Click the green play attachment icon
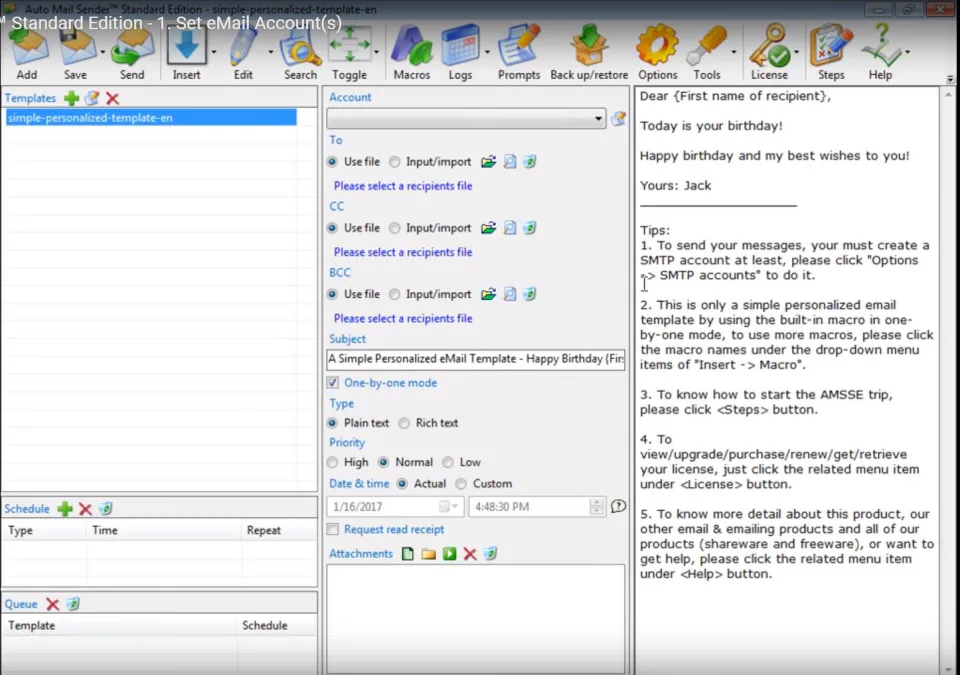The height and width of the screenshot is (675, 960). tap(449, 554)
